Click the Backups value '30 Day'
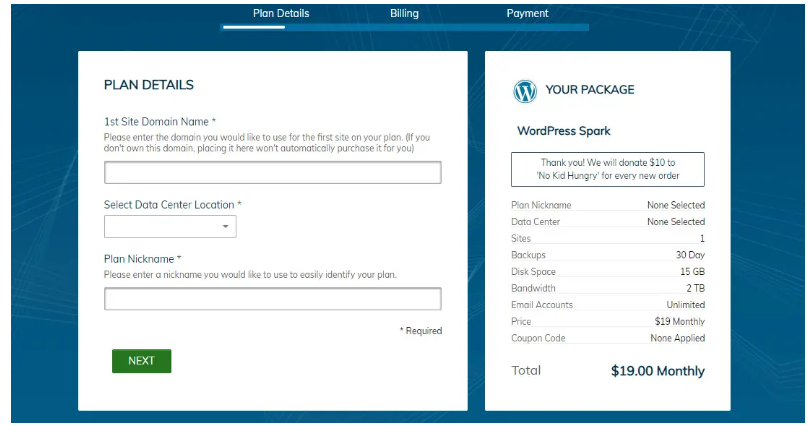Screen dimensions: 808x426 (690, 255)
